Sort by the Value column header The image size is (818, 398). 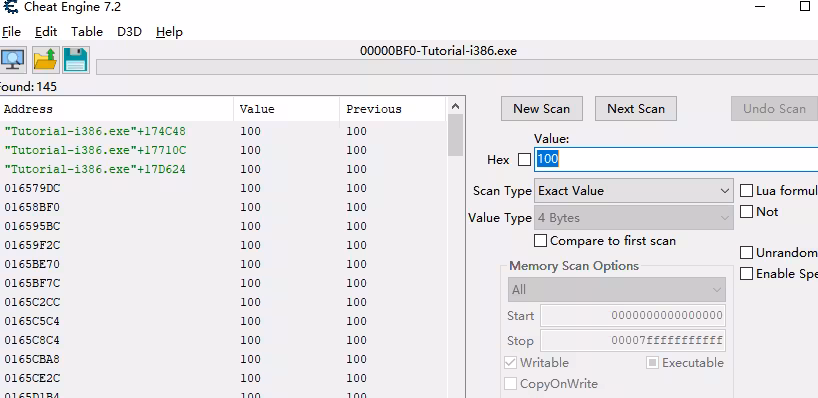(286, 109)
